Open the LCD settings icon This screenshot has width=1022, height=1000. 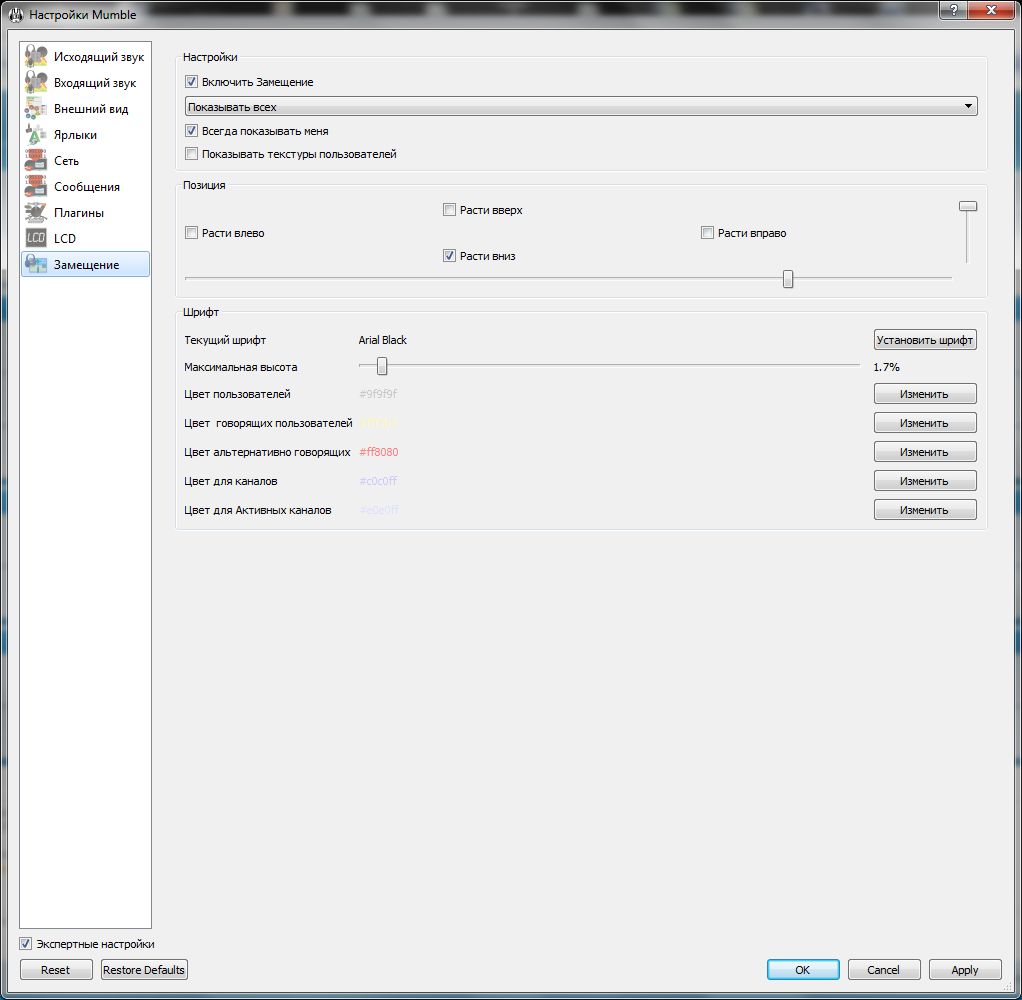pos(37,239)
